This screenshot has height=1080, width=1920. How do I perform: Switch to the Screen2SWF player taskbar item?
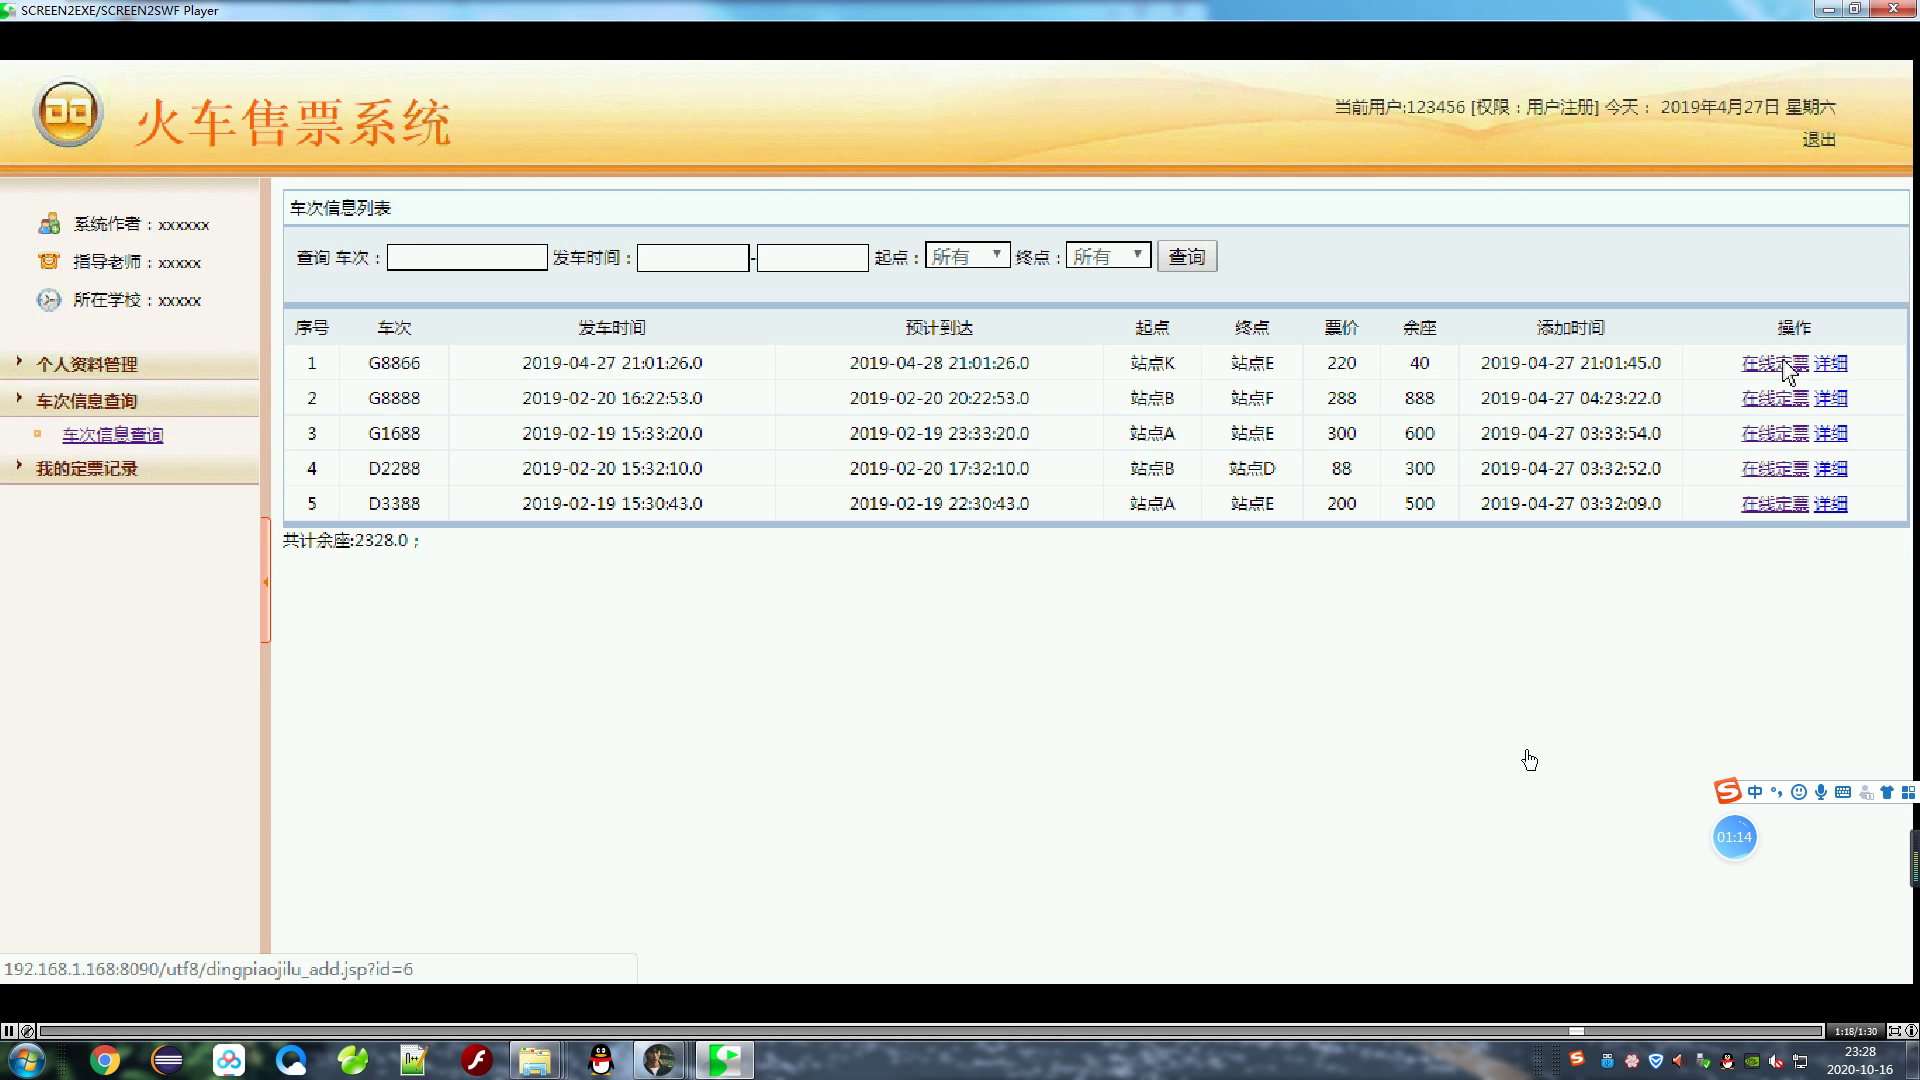724,1060
